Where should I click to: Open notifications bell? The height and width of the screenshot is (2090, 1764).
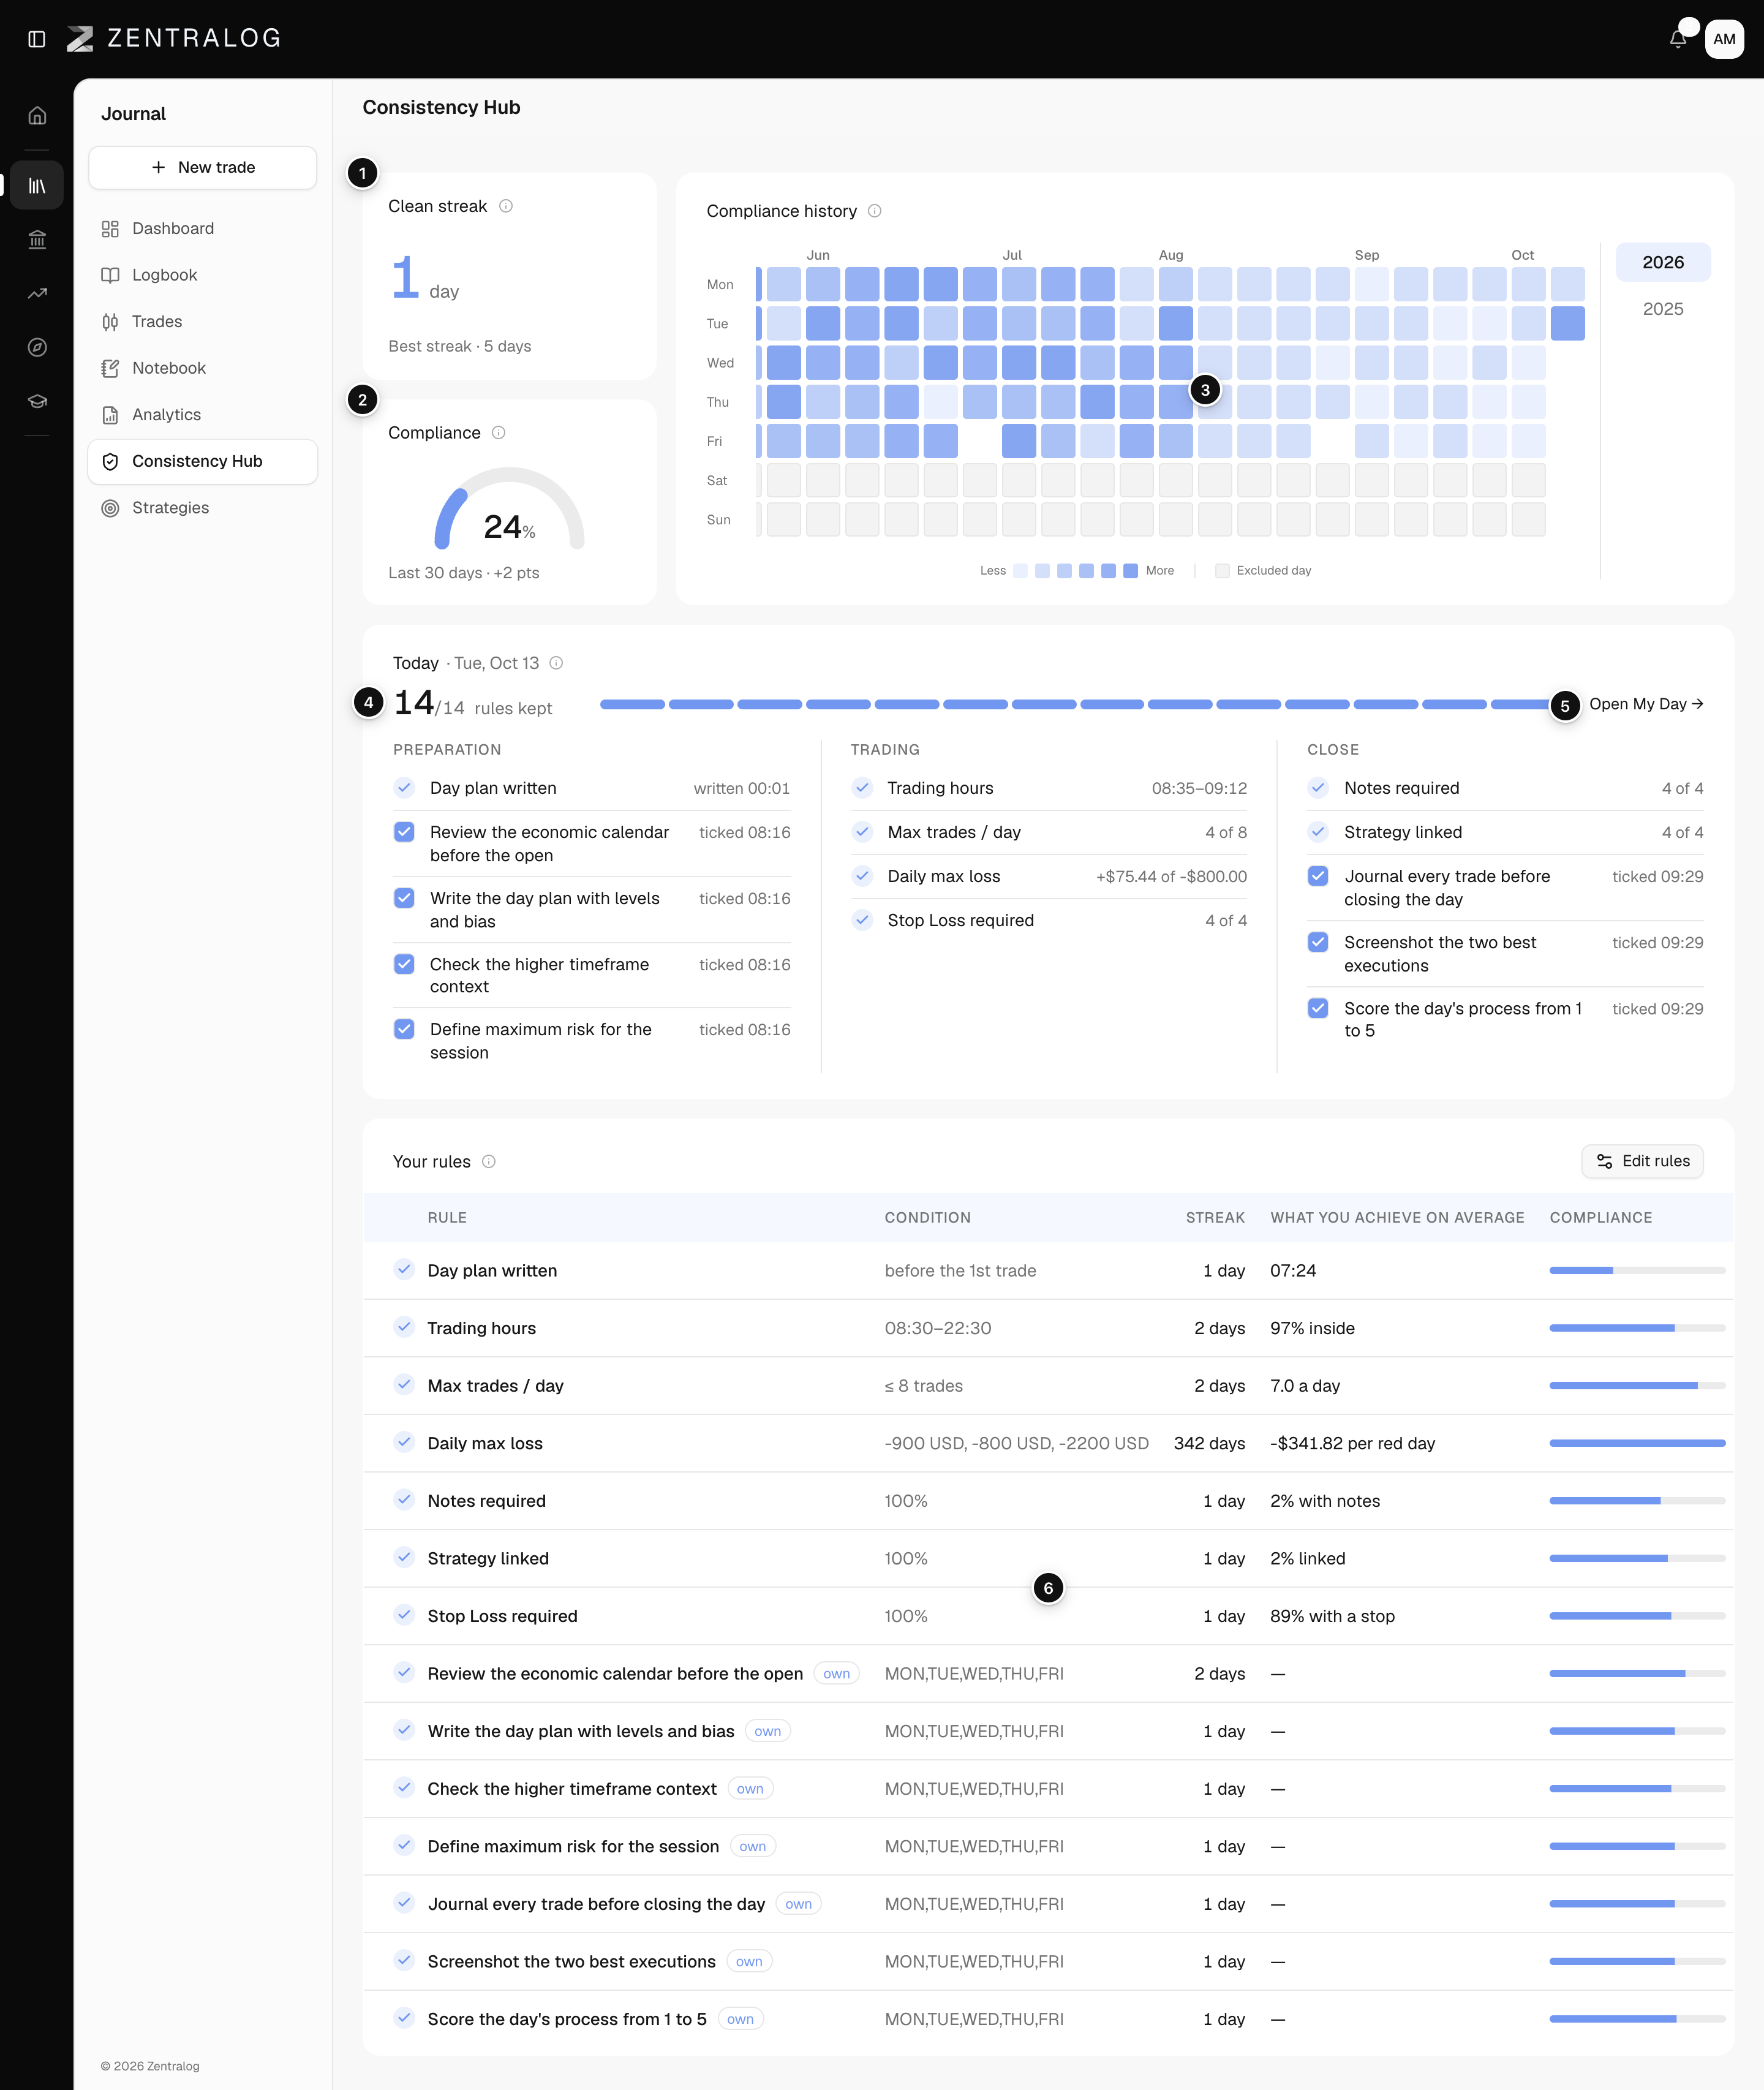point(1678,39)
